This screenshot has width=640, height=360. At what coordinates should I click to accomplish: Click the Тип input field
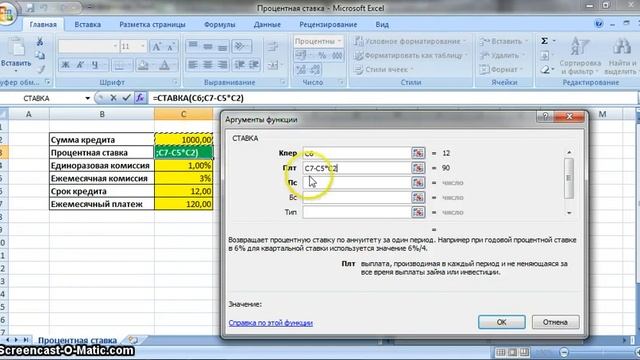(357, 212)
